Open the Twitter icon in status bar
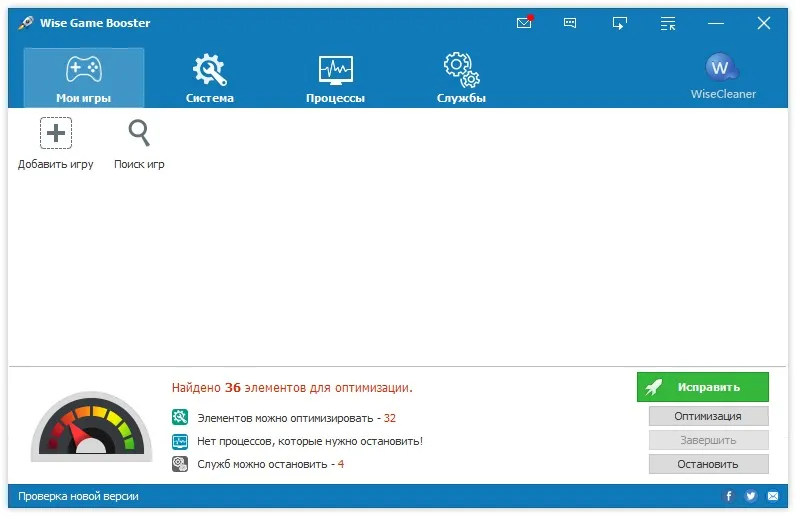 (751, 496)
